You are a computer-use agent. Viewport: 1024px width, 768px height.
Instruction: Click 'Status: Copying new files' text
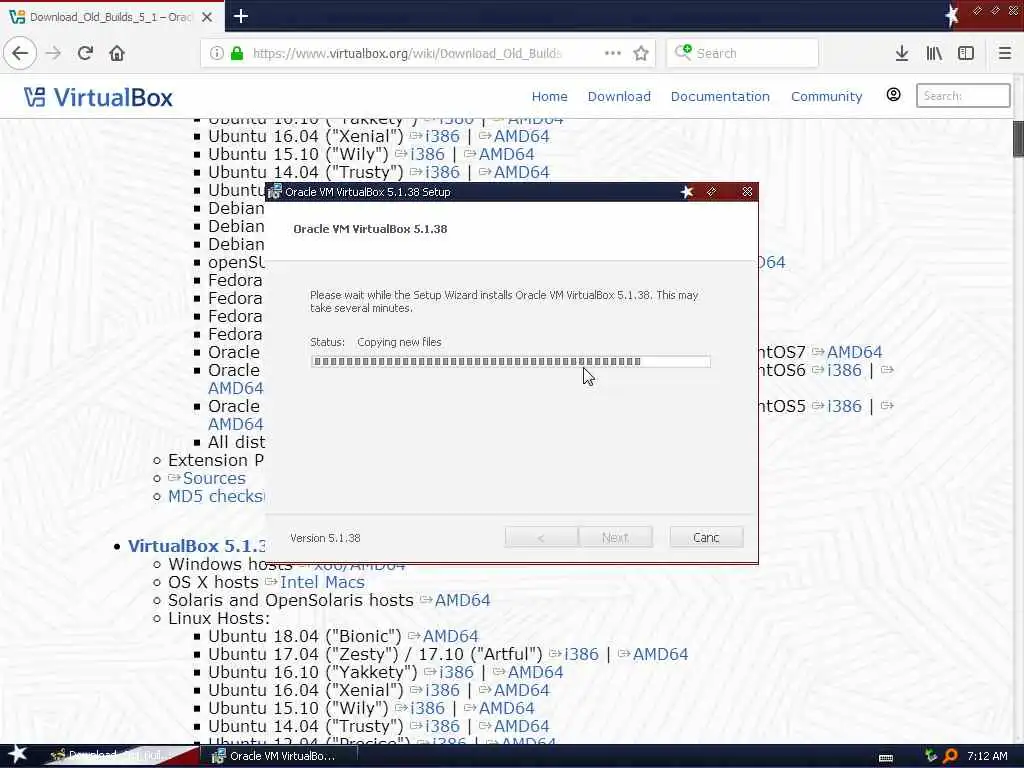click(376, 342)
